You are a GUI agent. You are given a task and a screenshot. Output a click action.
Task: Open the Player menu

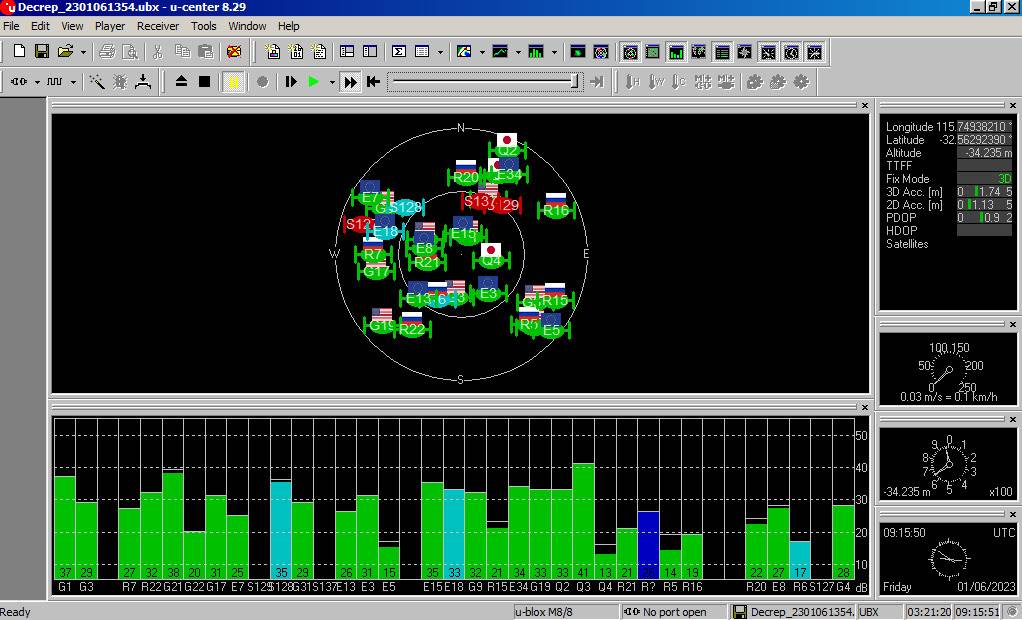coord(110,26)
